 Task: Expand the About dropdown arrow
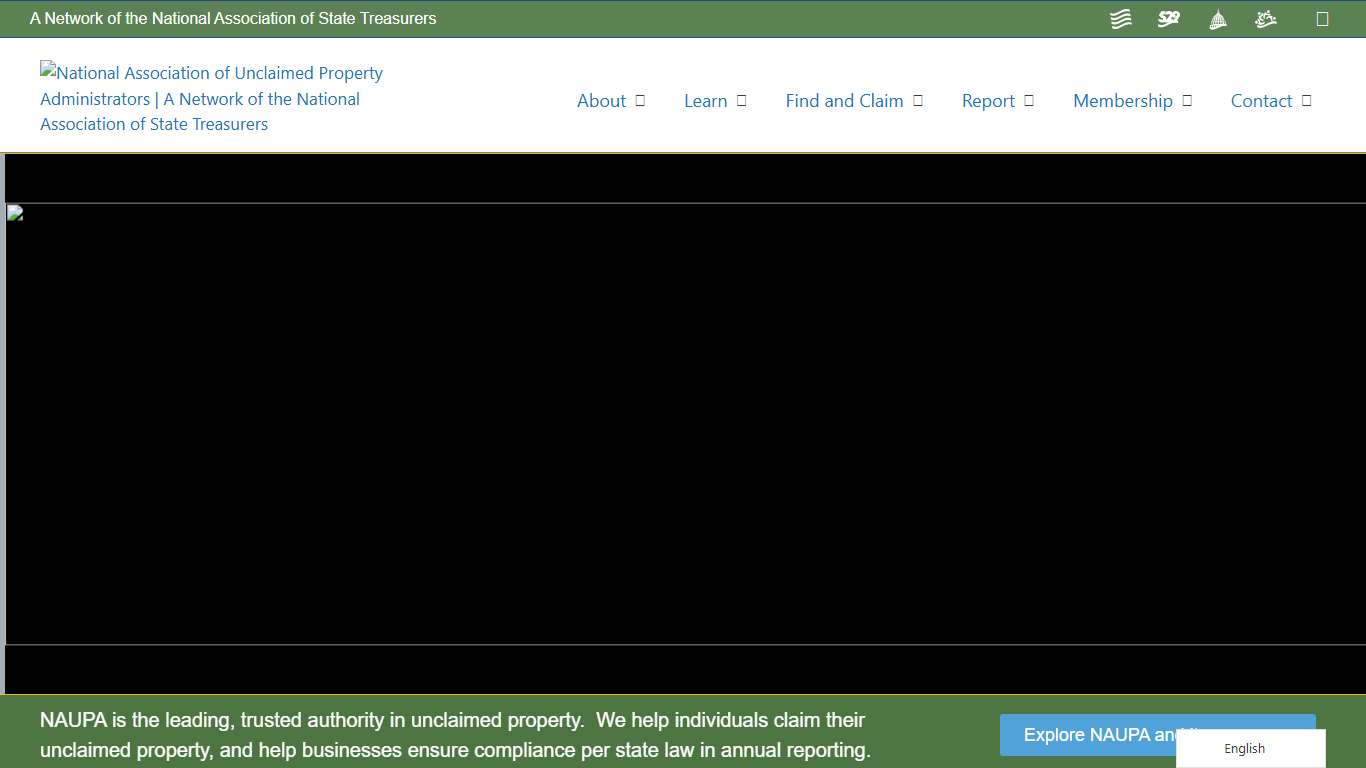point(641,100)
